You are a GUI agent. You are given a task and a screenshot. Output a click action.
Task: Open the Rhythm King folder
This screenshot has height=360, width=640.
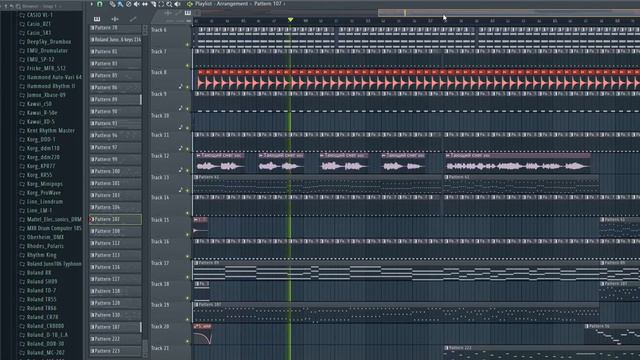click(38, 255)
